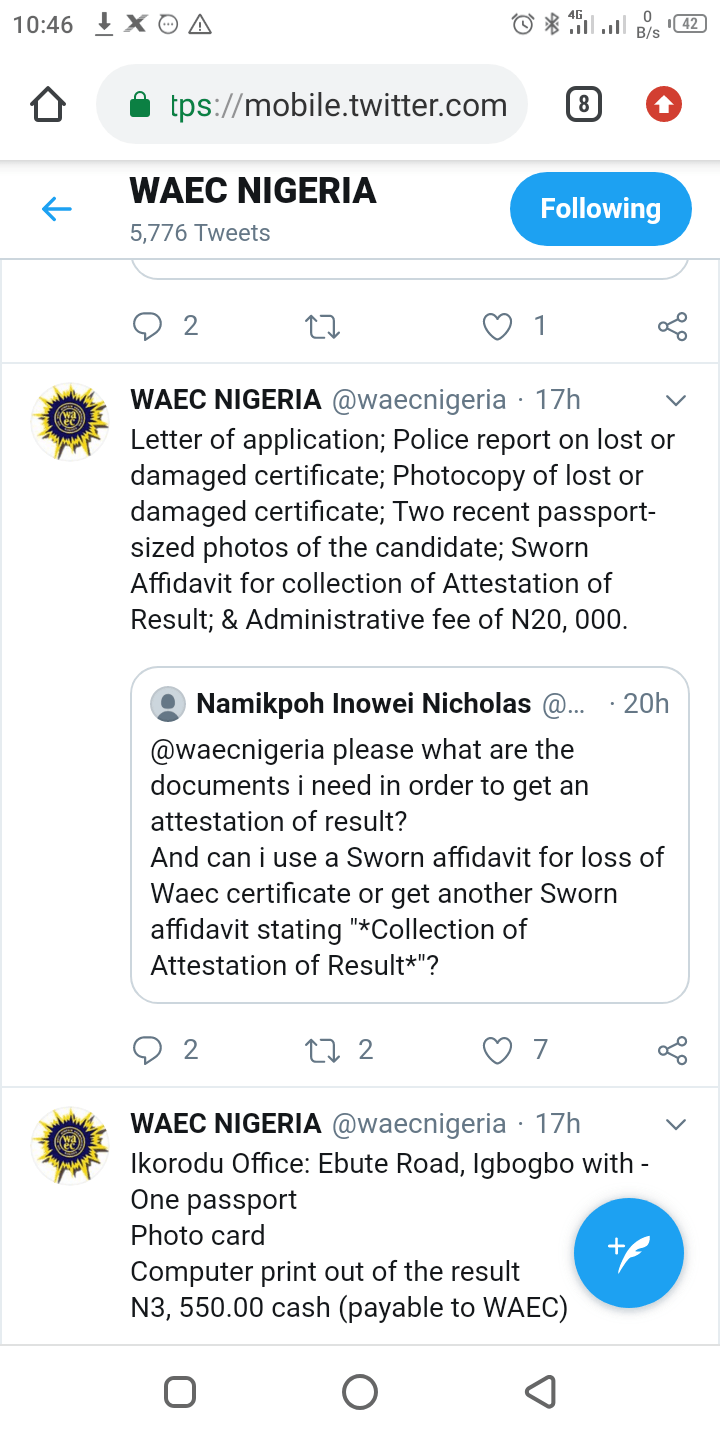Toggle the Following button for WAEC NIGERIA
The width and height of the screenshot is (720, 1440).
[601, 209]
